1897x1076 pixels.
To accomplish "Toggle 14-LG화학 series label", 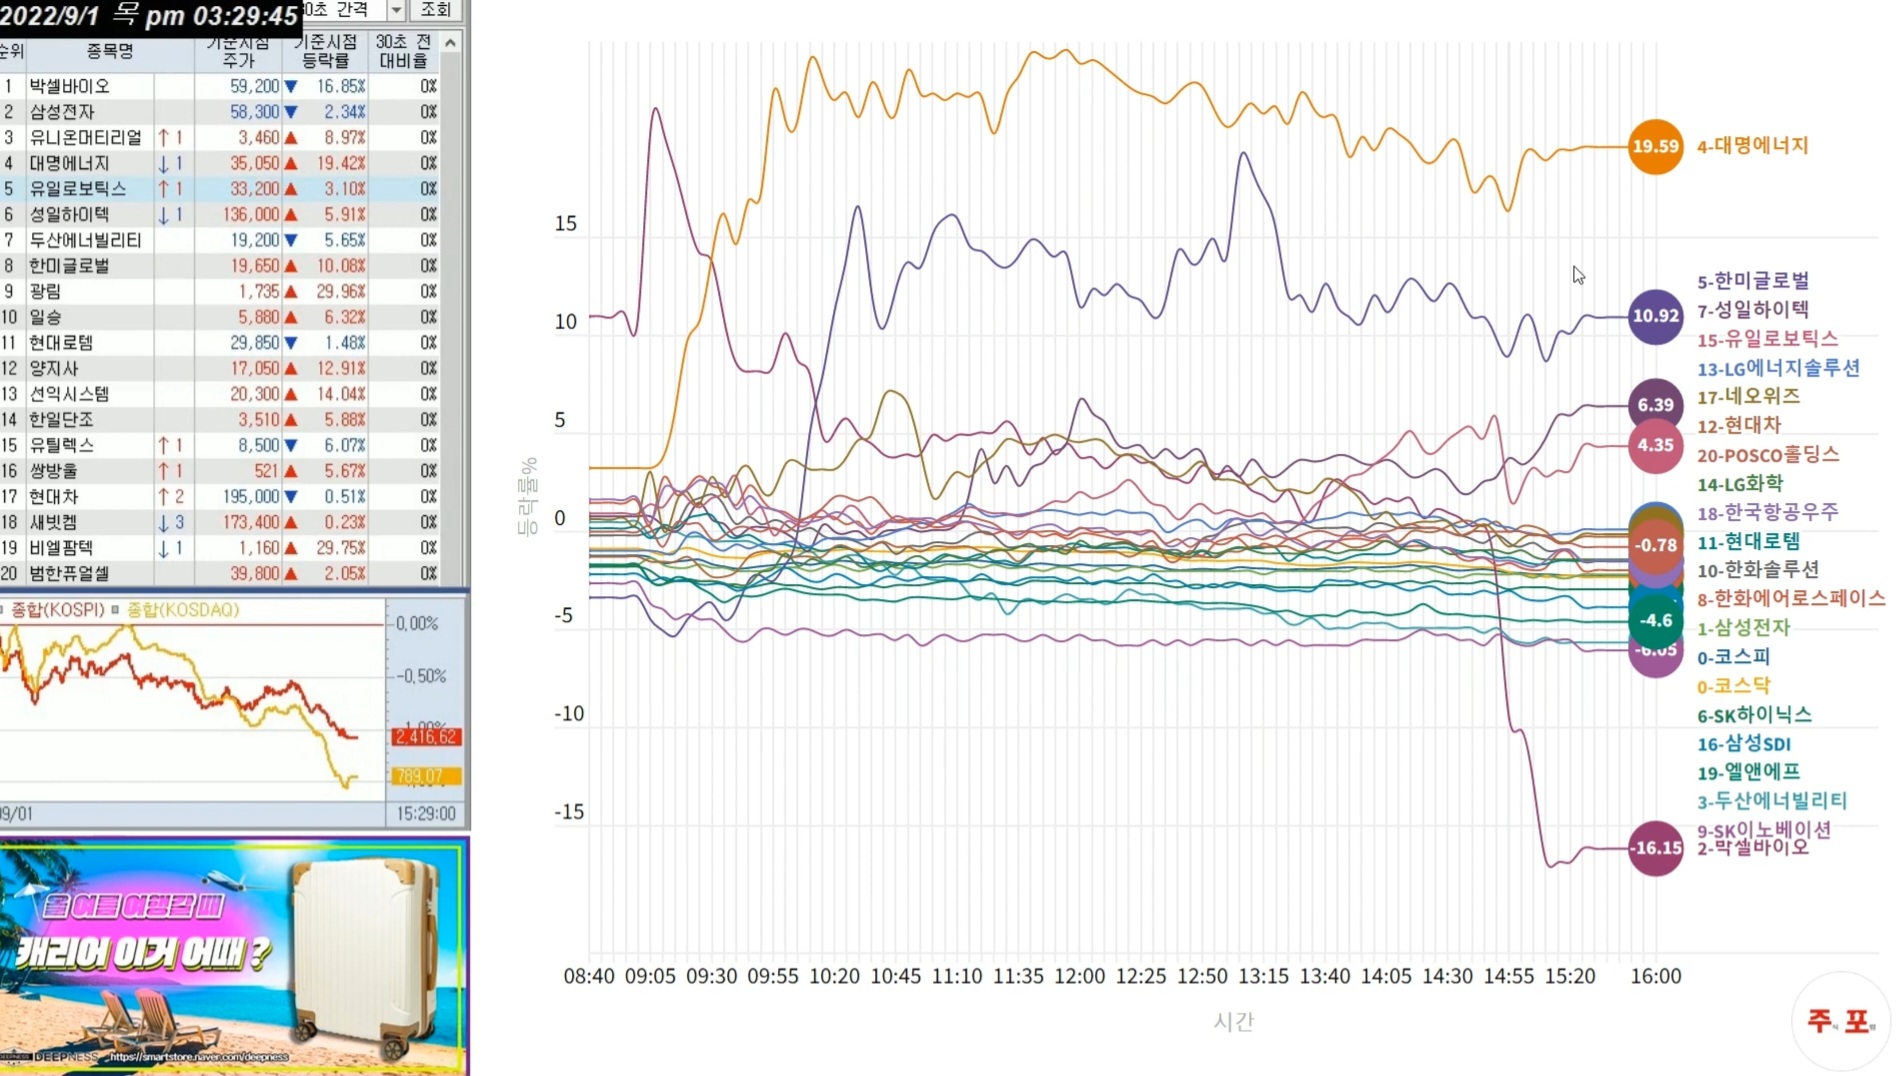I will coord(1740,484).
